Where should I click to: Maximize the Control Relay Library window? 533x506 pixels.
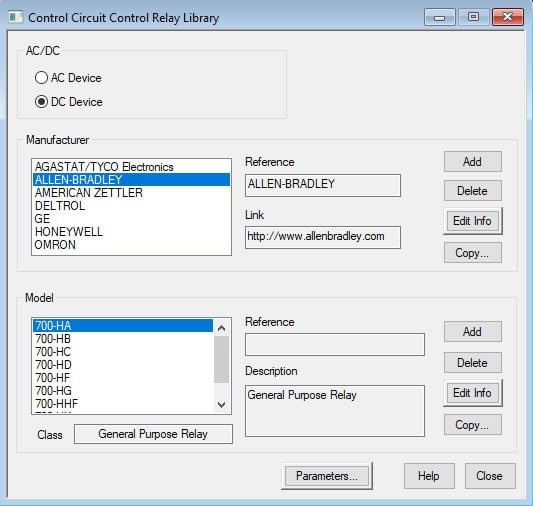(474, 17)
